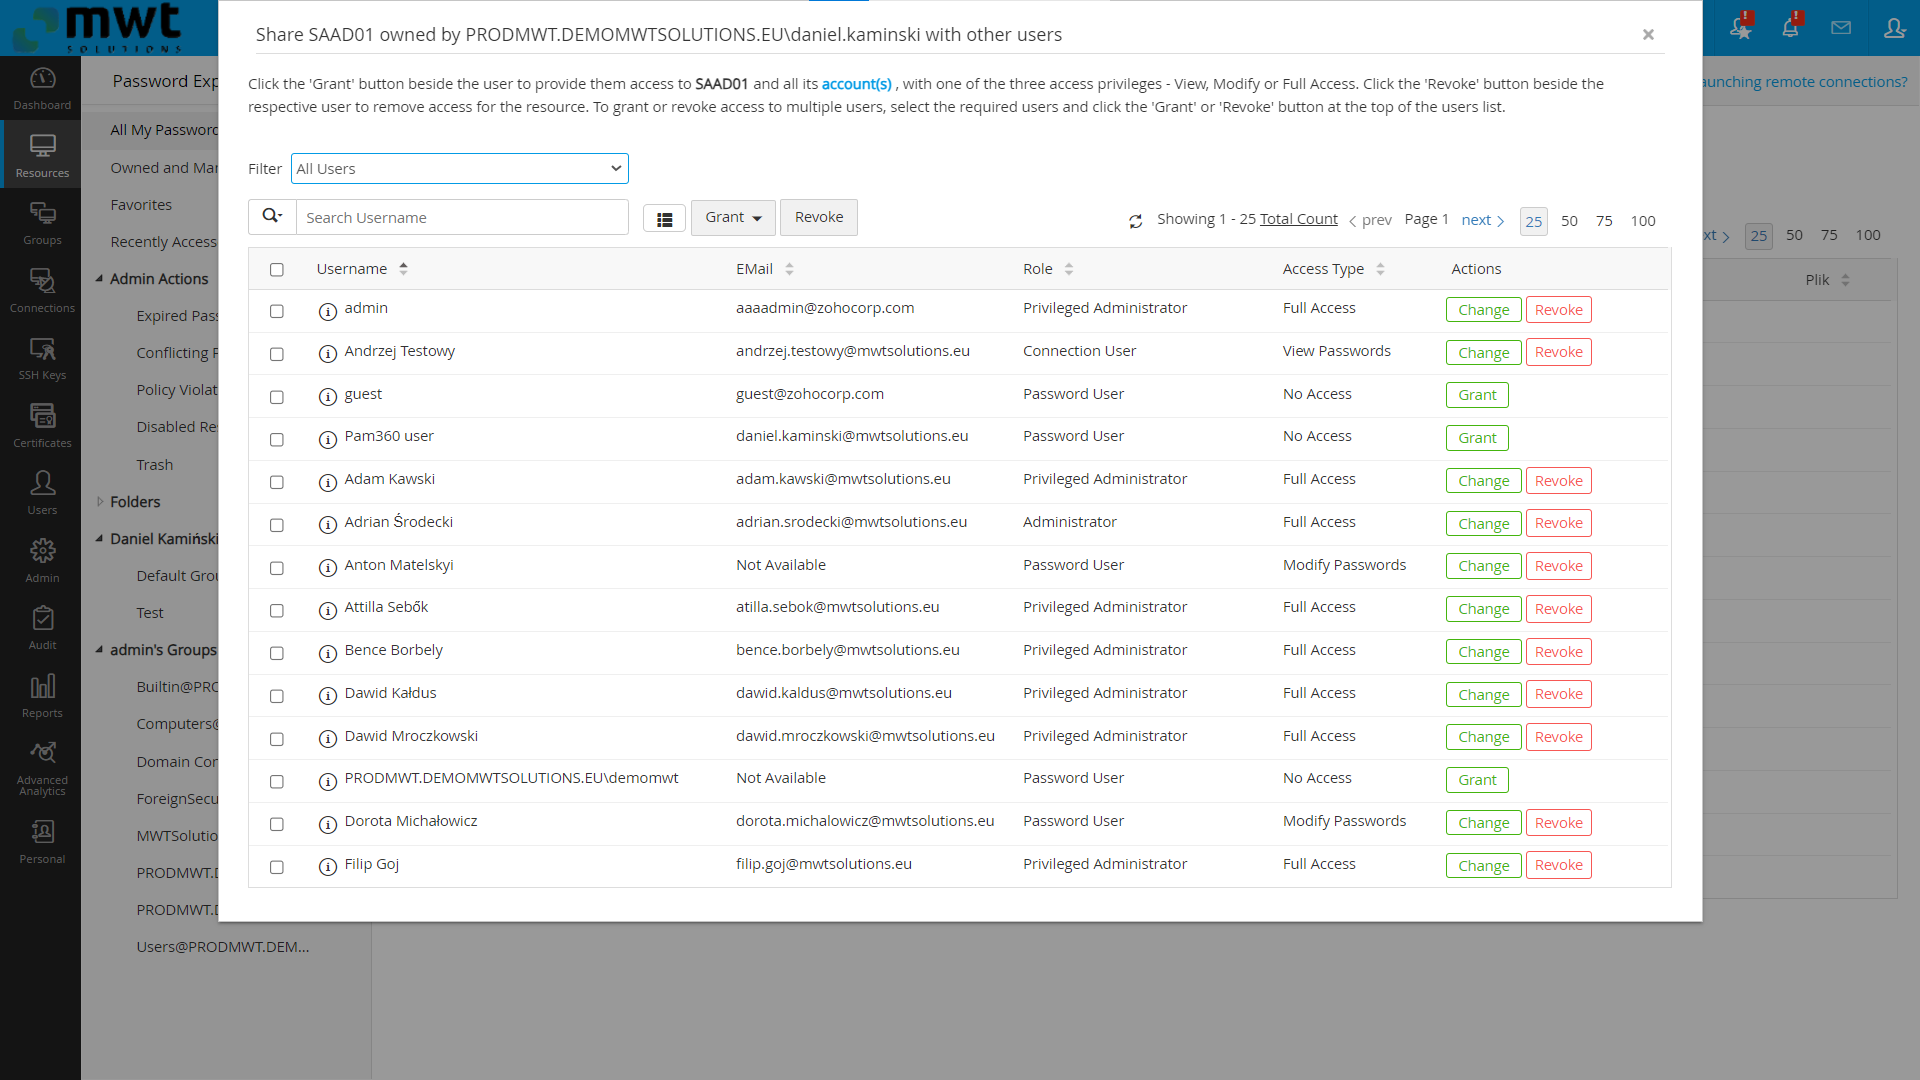Select the SSH Keys section in sidebar

click(x=41, y=357)
